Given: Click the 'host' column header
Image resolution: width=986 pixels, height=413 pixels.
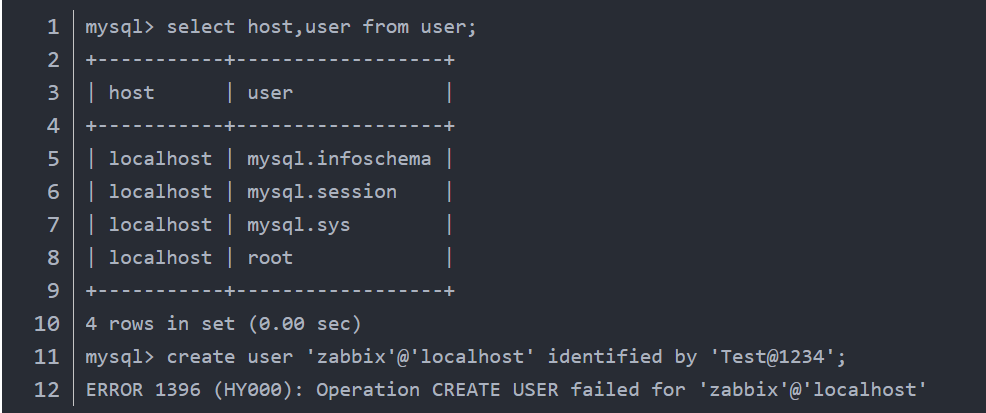Looking at the screenshot, I should [131, 93].
